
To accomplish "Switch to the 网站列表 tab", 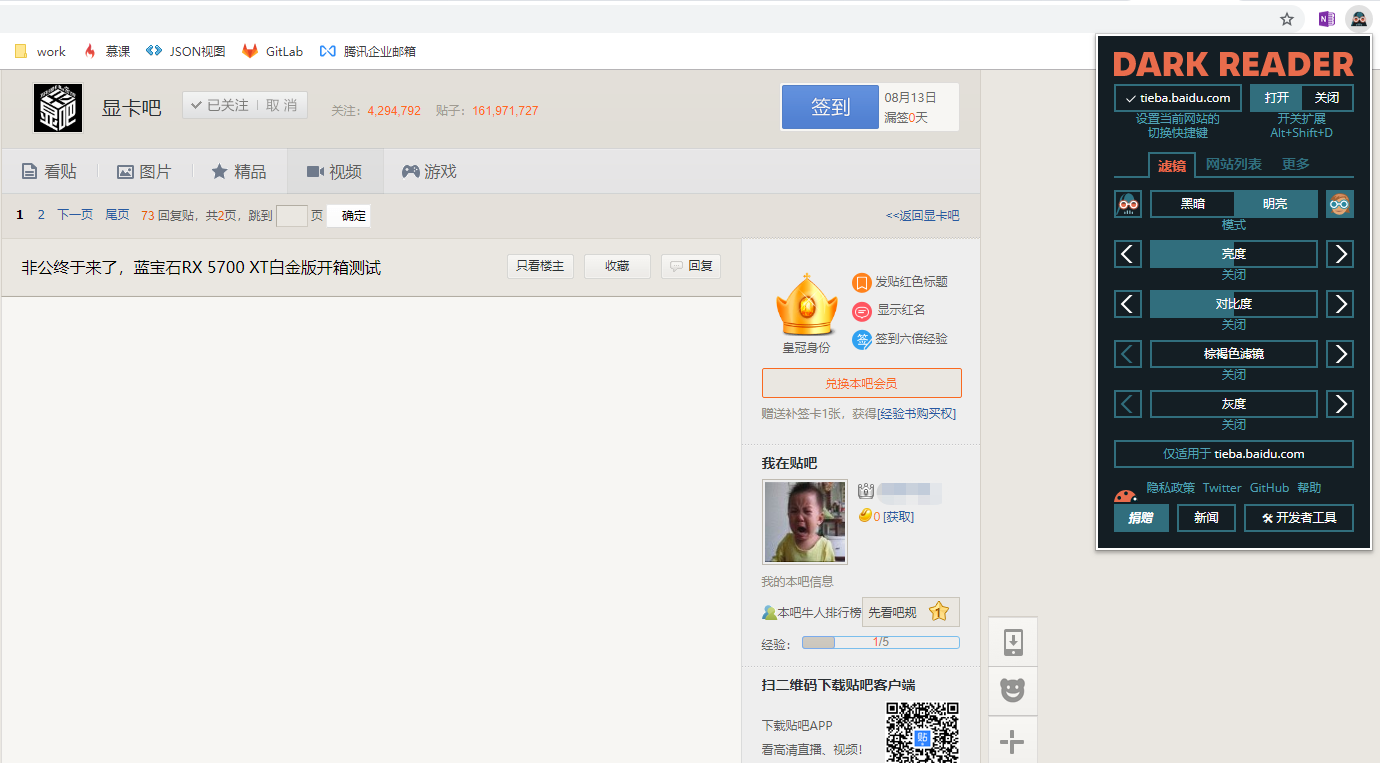I will click(x=1233, y=164).
